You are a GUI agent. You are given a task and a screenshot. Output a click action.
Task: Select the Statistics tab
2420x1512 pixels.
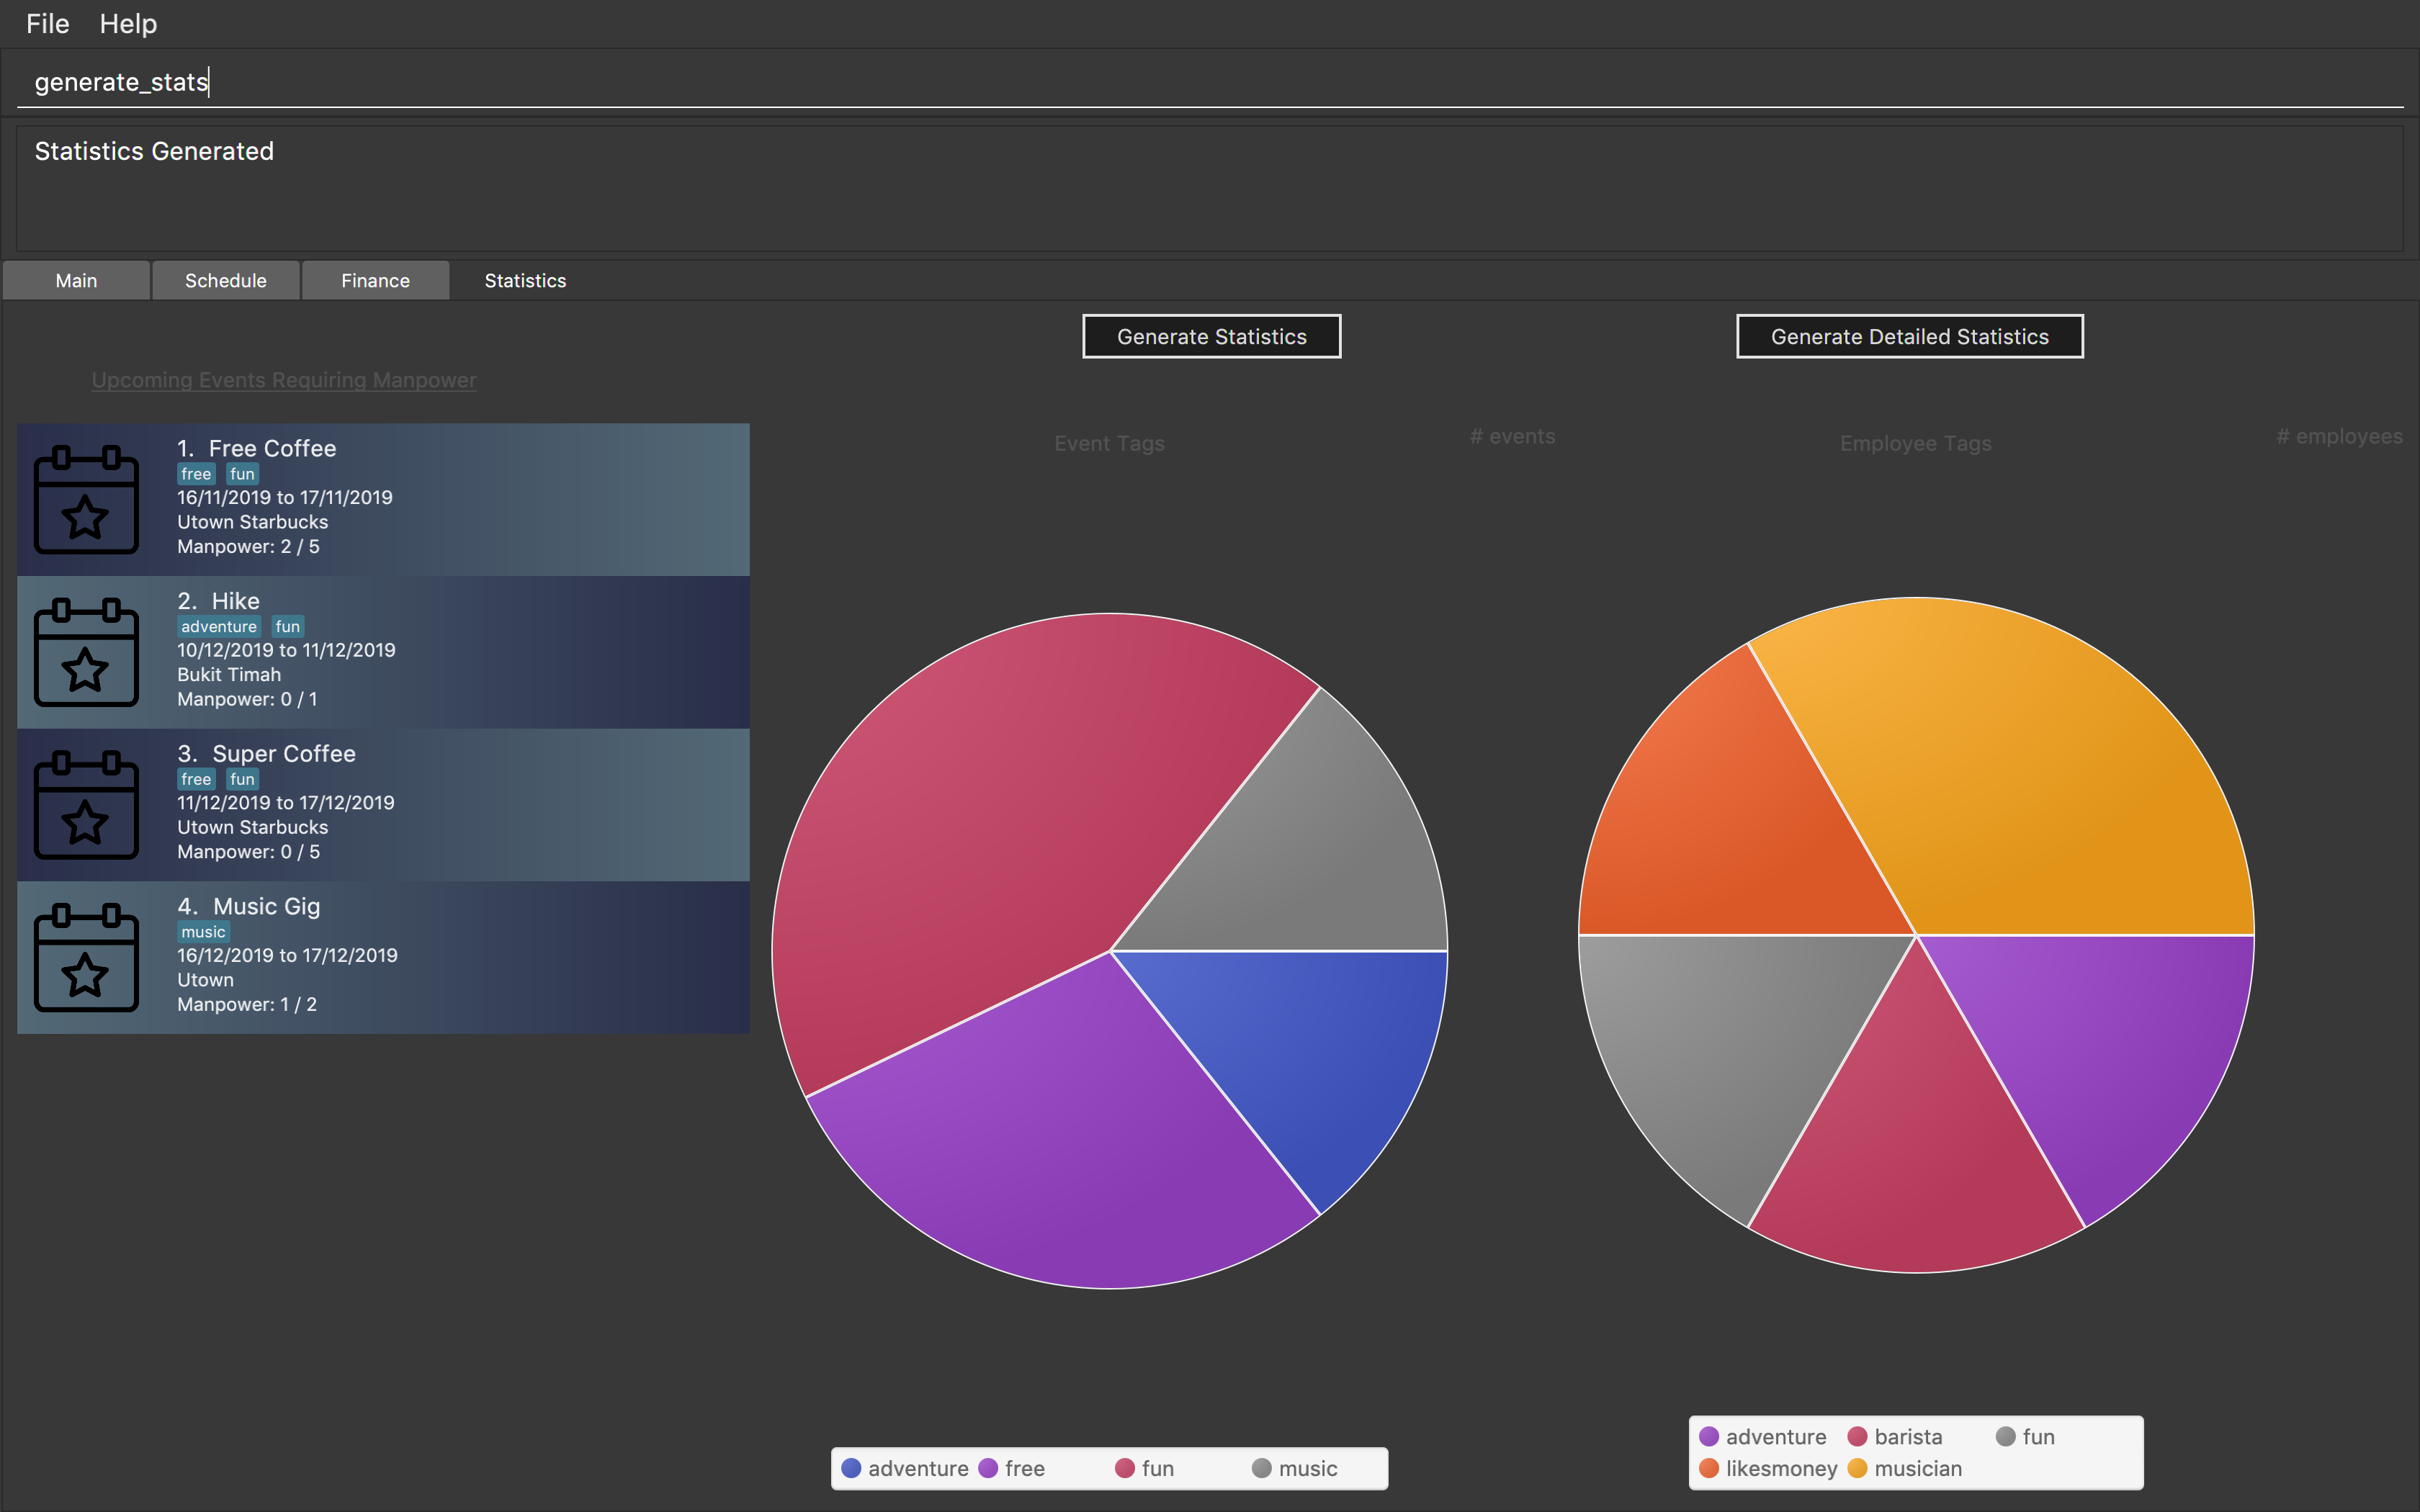point(525,280)
